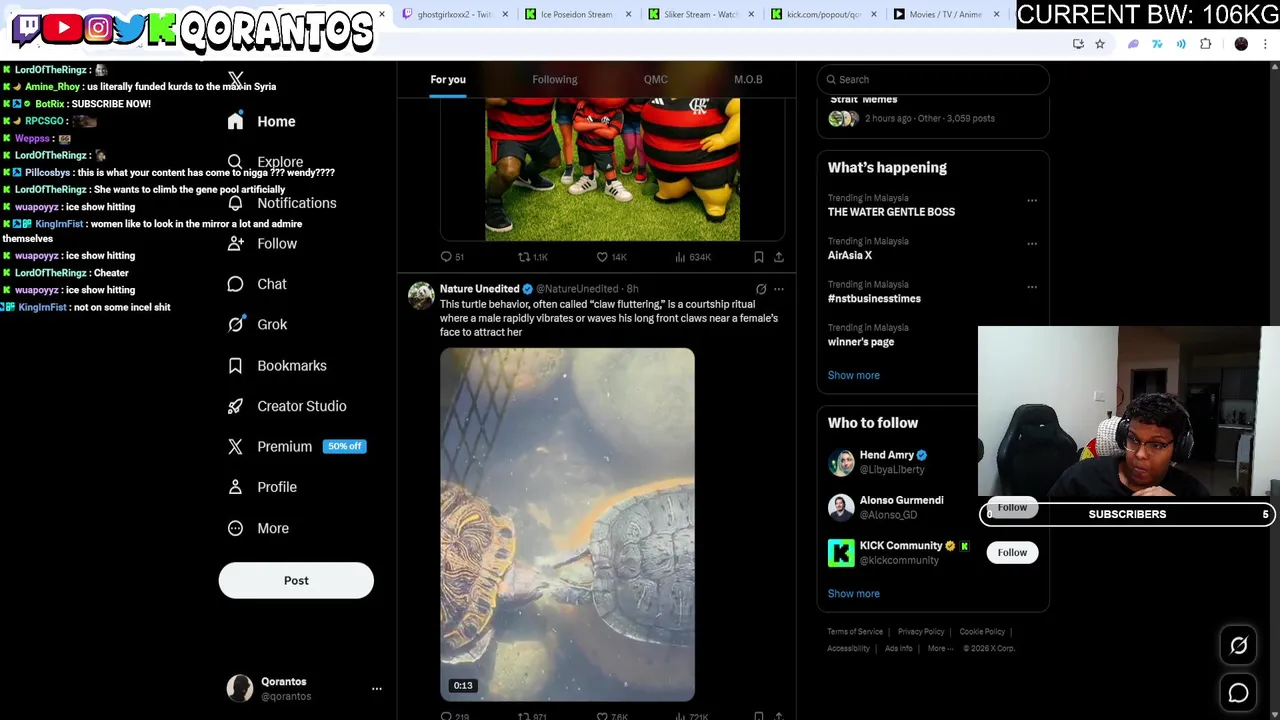This screenshot has width=1280, height=720.
Task: Open the browser extensions puzzle icon
Action: coord(1206,44)
